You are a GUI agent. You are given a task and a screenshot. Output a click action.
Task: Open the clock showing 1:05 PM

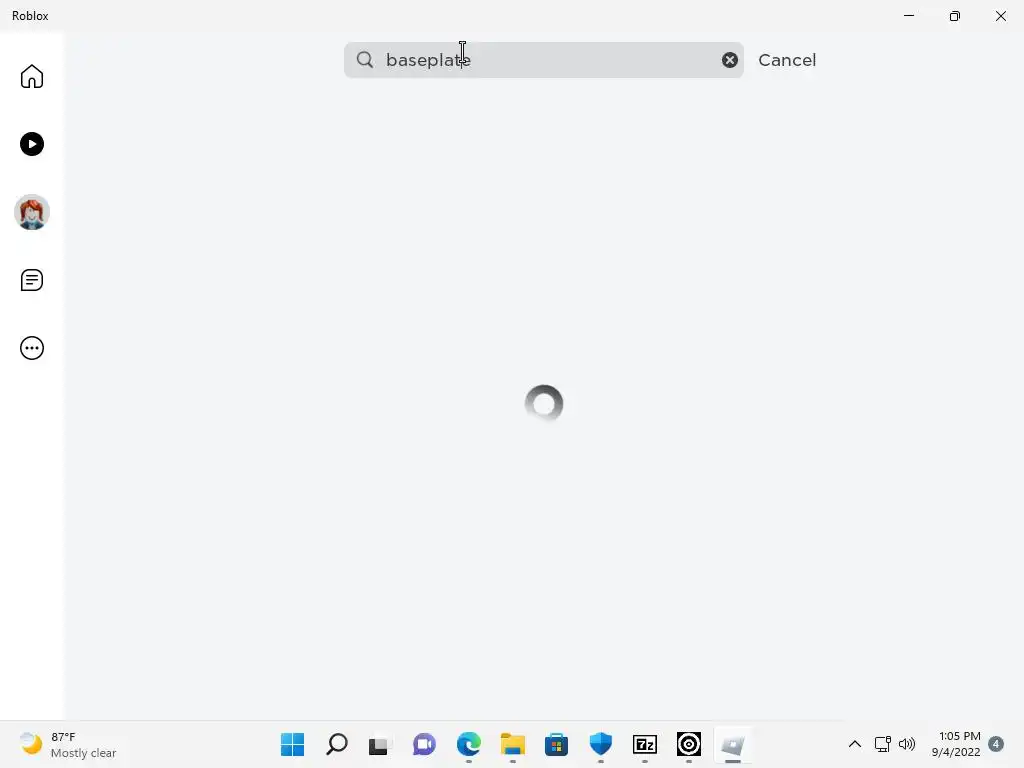pos(956,744)
